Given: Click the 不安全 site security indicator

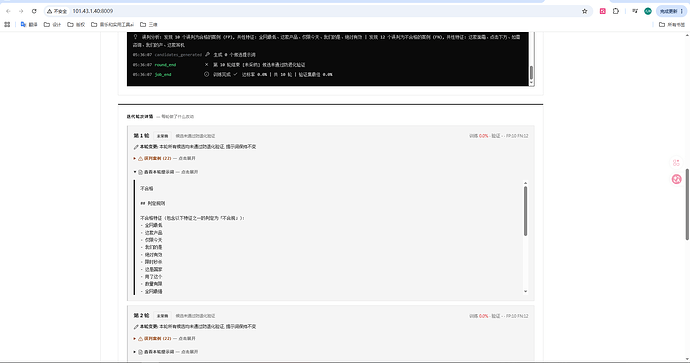Looking at the screenshot, I should [57, 11].
